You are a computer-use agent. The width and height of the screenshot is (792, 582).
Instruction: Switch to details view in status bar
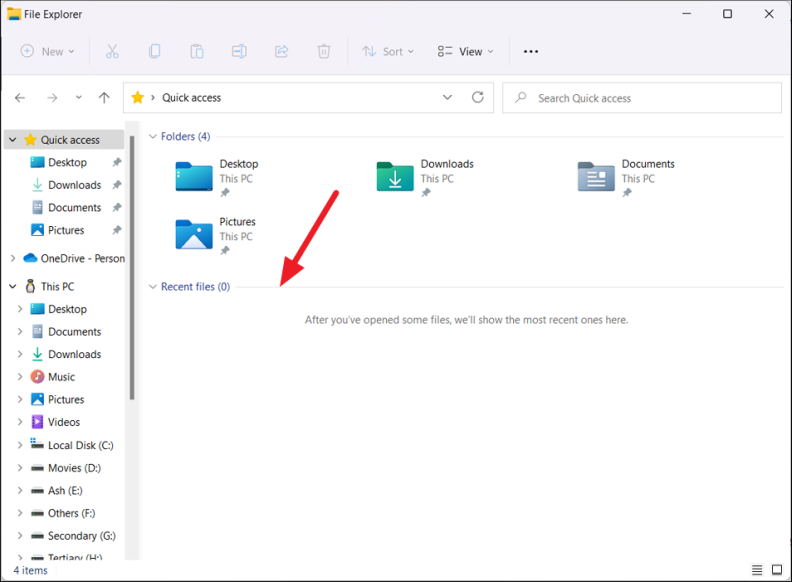click(757, 570)
